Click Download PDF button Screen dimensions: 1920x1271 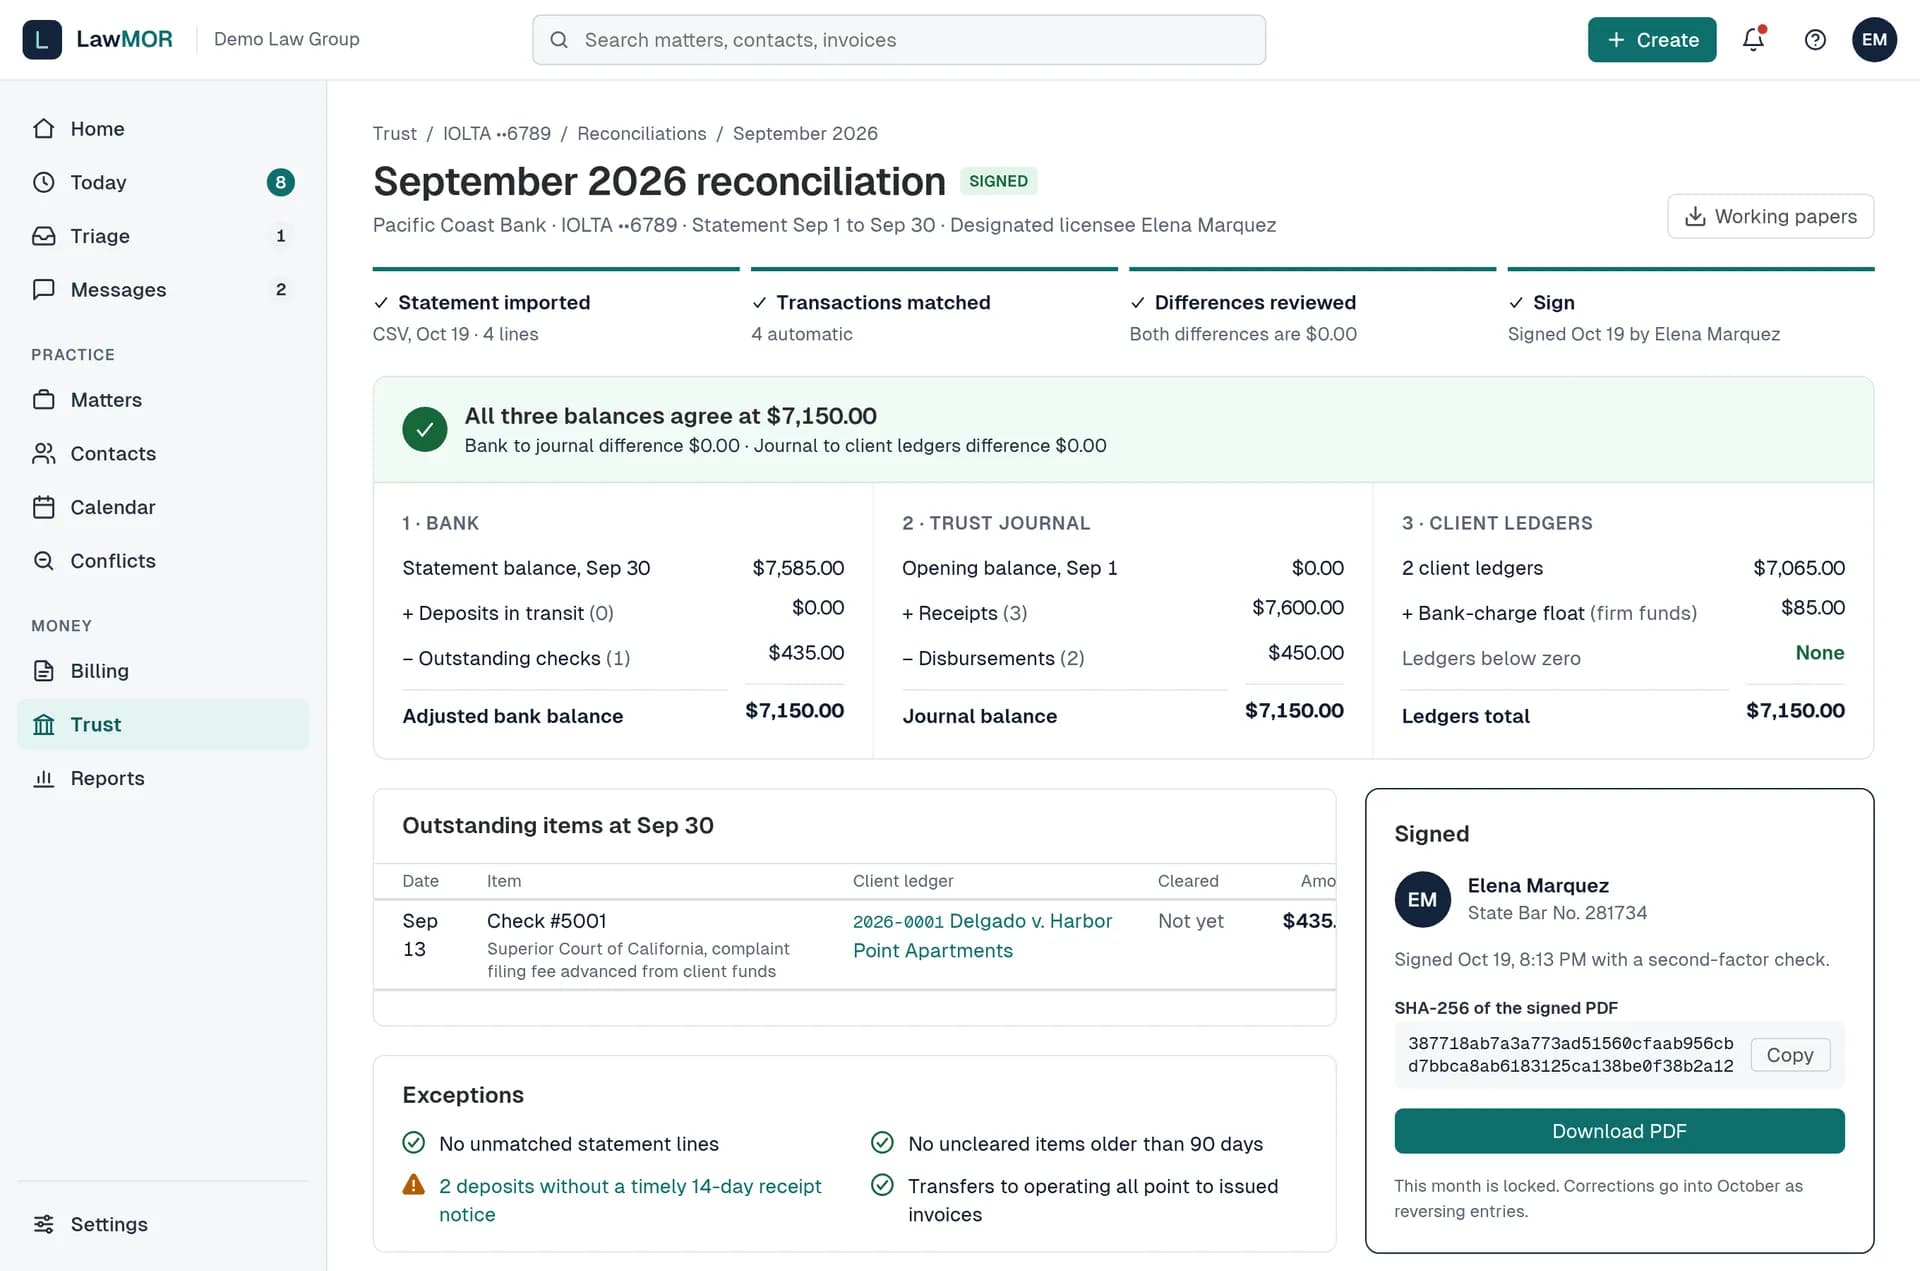tap(1619, 1131)
